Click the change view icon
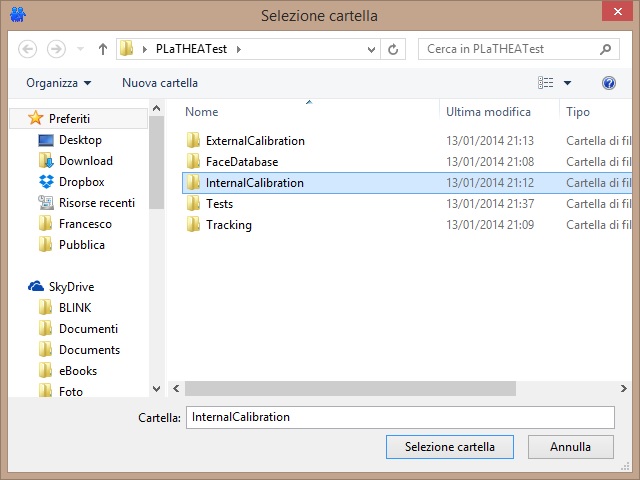The height and width of the screenshot is (480, 640). [x=546, y=83]
